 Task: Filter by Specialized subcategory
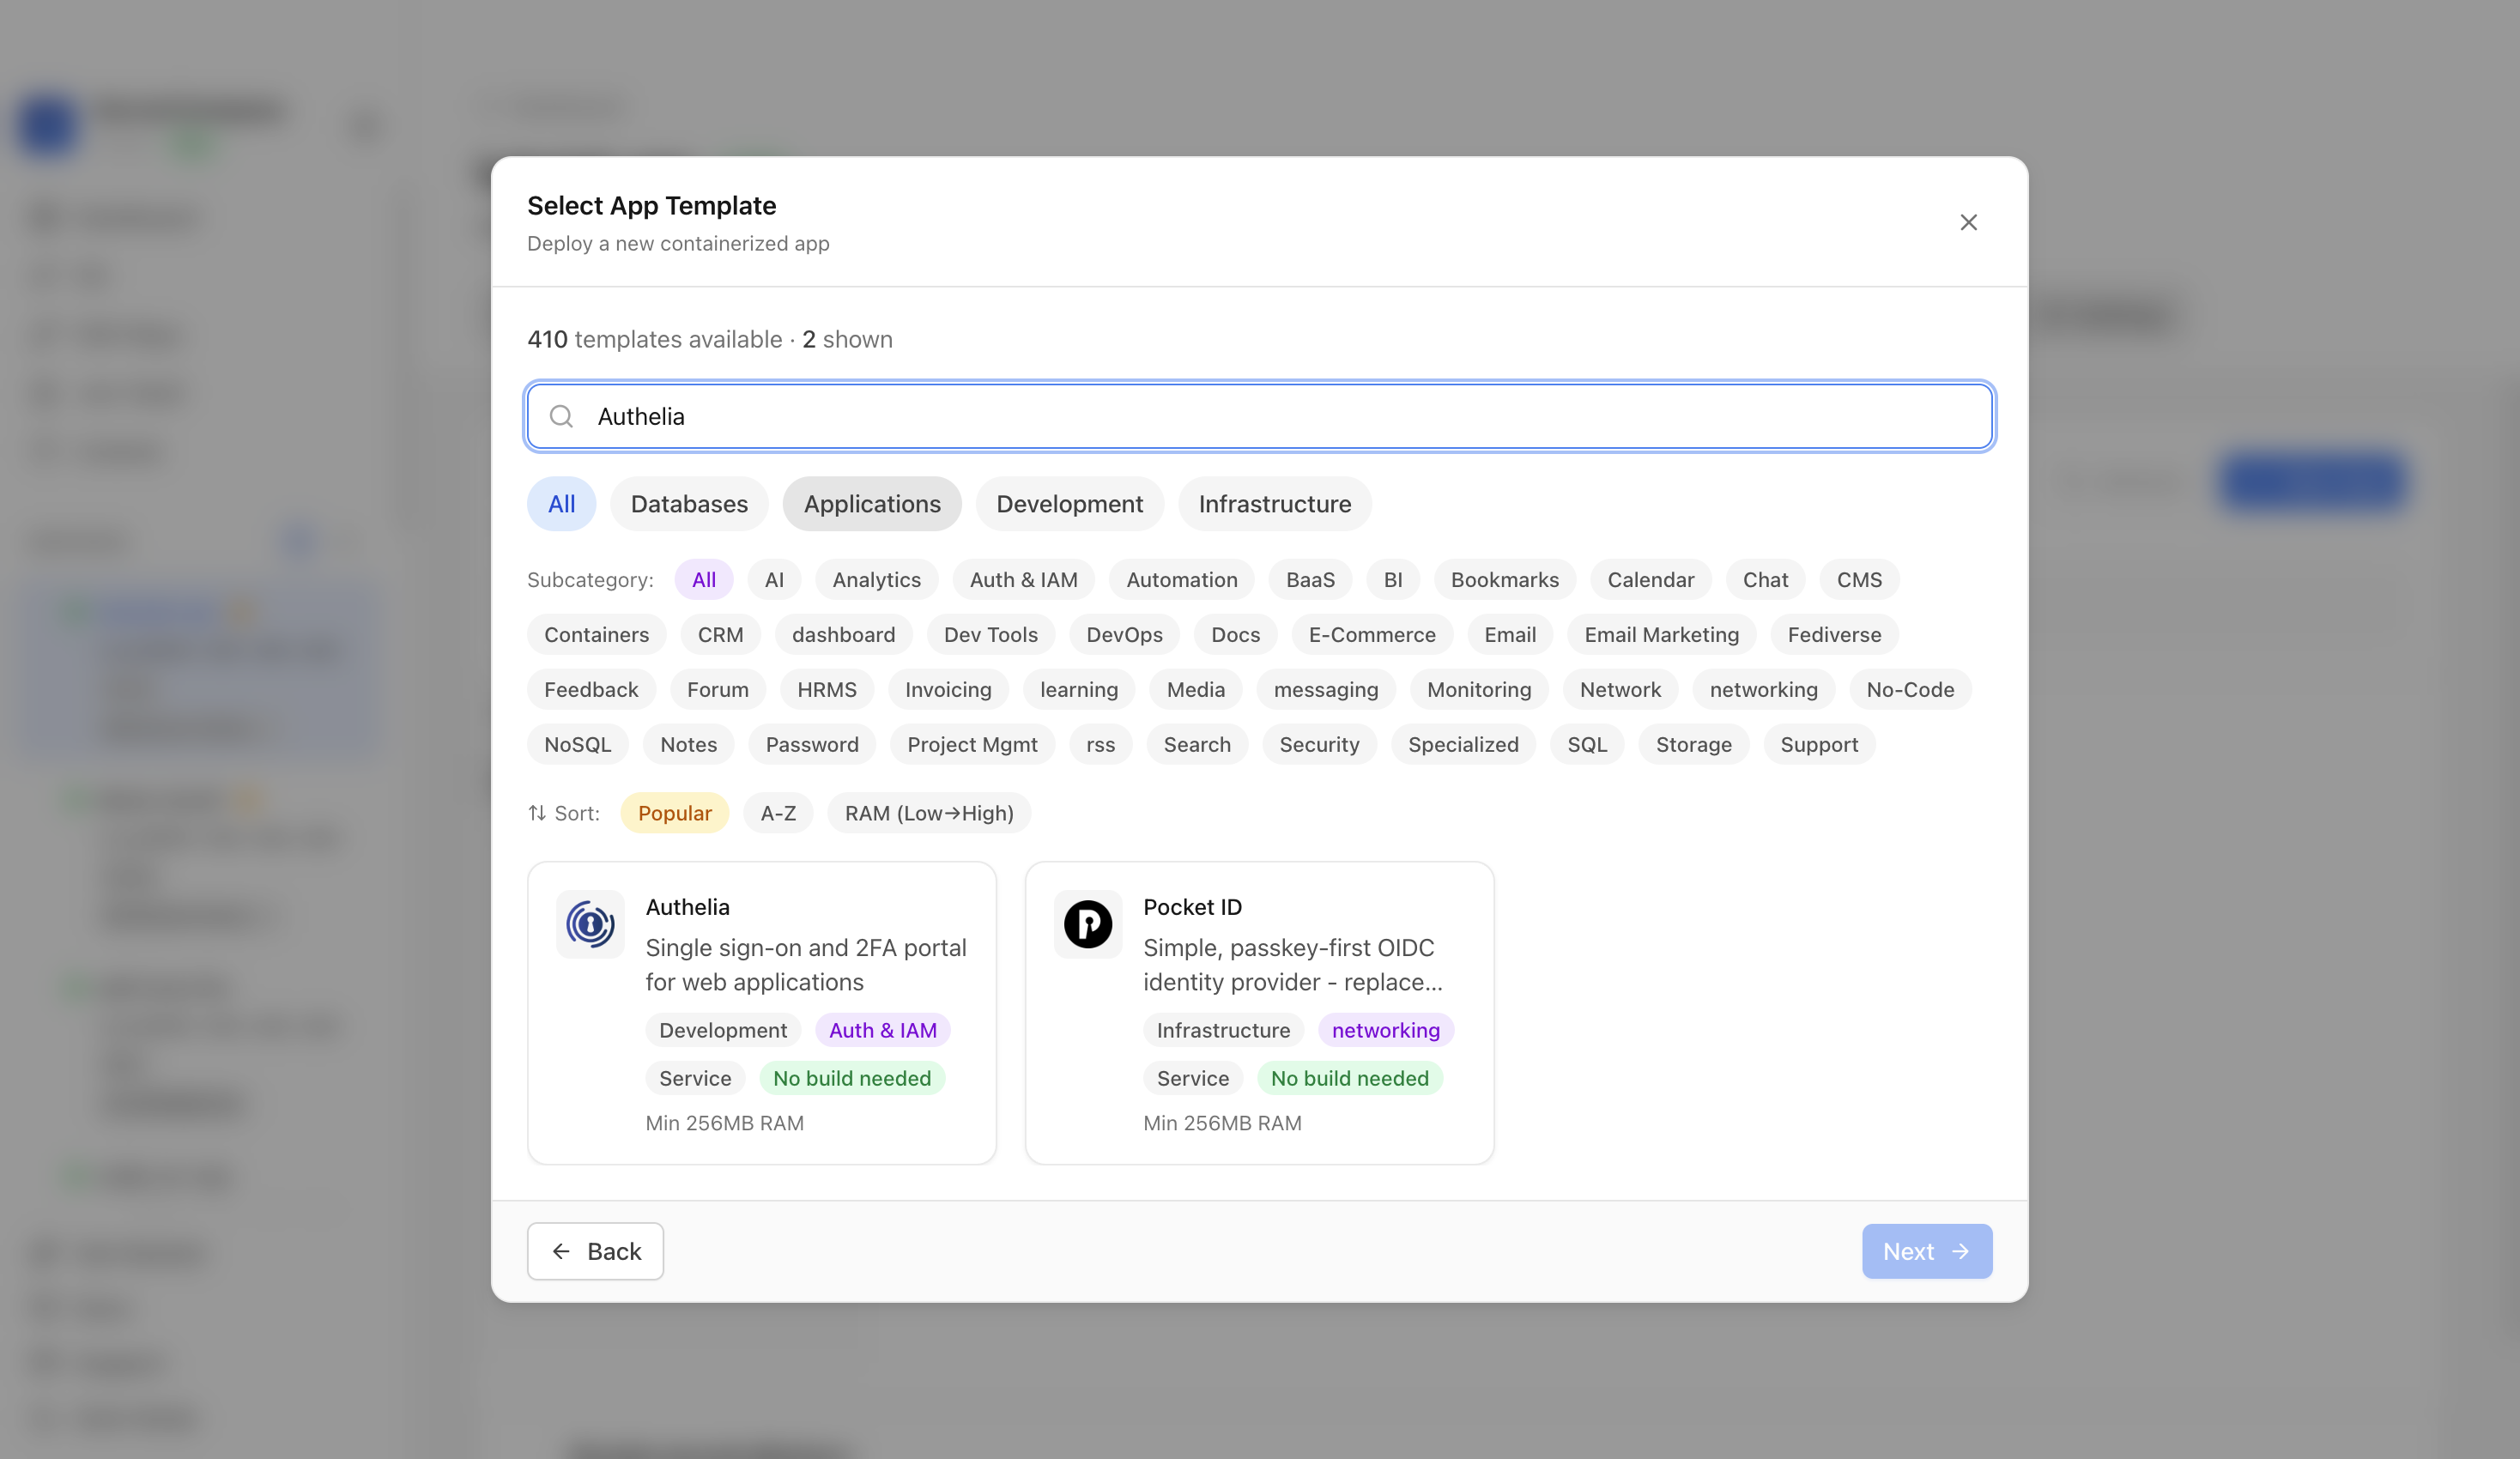1463,745
